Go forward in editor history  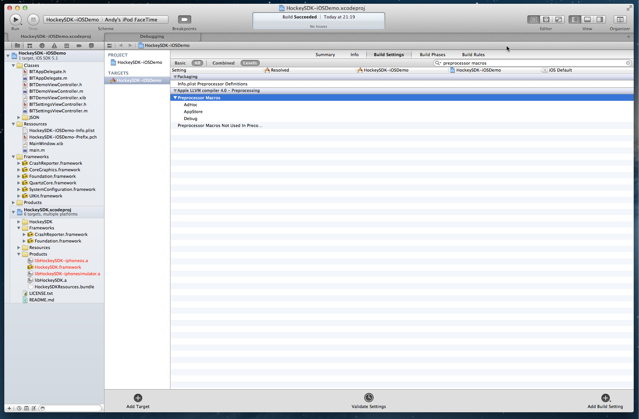pyautogui.click(x=130, y=46)
